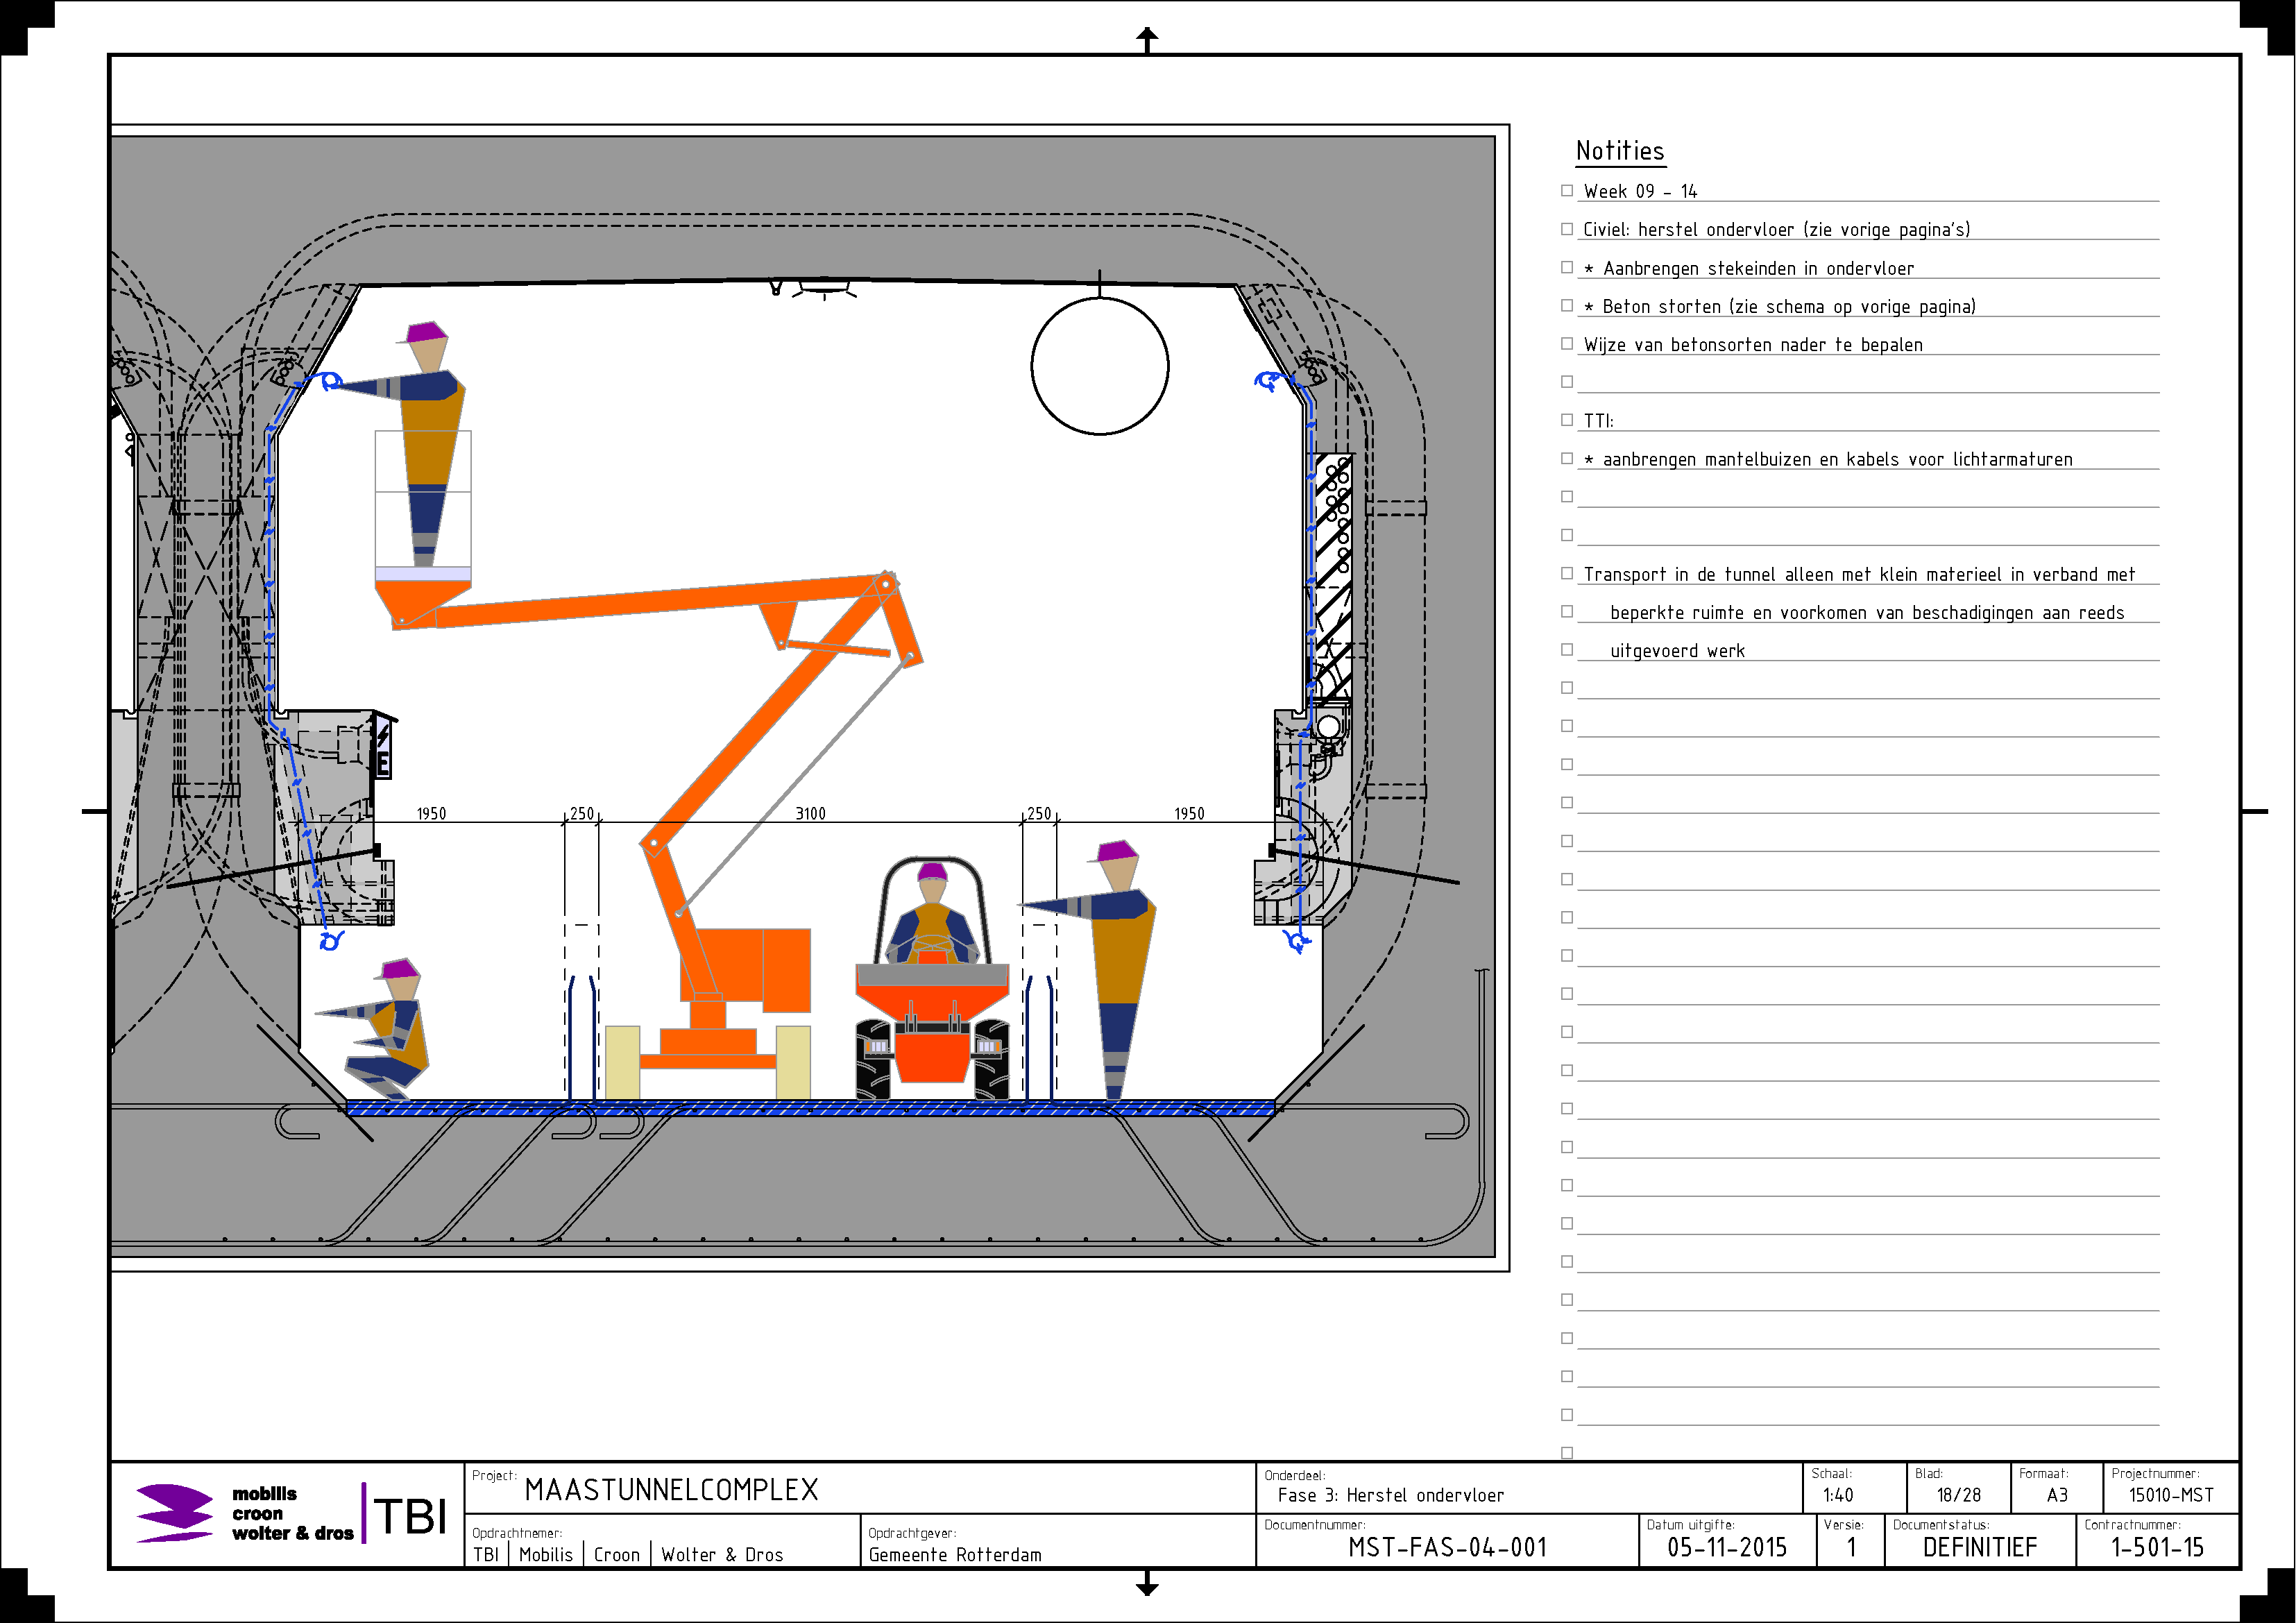Check the box beside 'TTI:'
This screenshot has width=2296, height=1623.
click(1567, 420)
